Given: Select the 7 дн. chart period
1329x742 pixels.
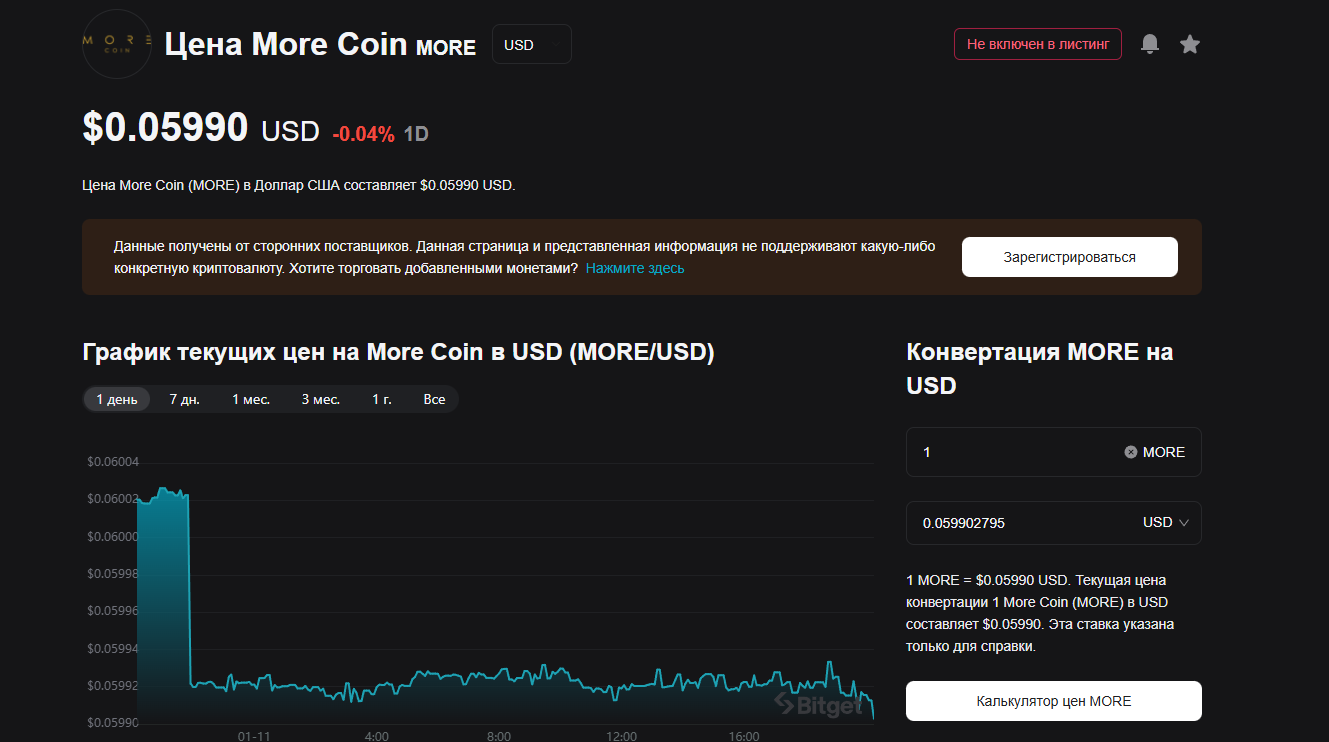Looking at the screenshot, I should pos(183,398).
